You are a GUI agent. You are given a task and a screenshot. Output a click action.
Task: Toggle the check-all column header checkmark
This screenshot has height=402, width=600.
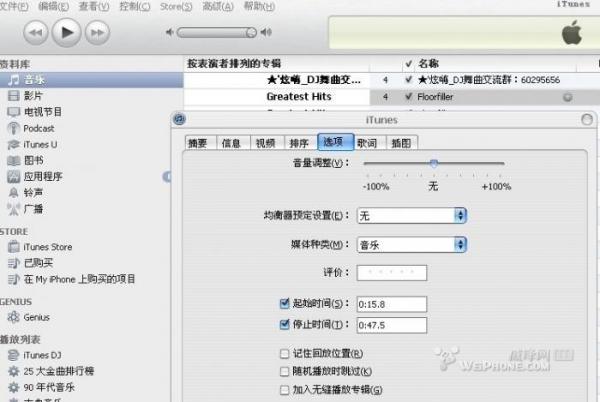pos(409,63)
